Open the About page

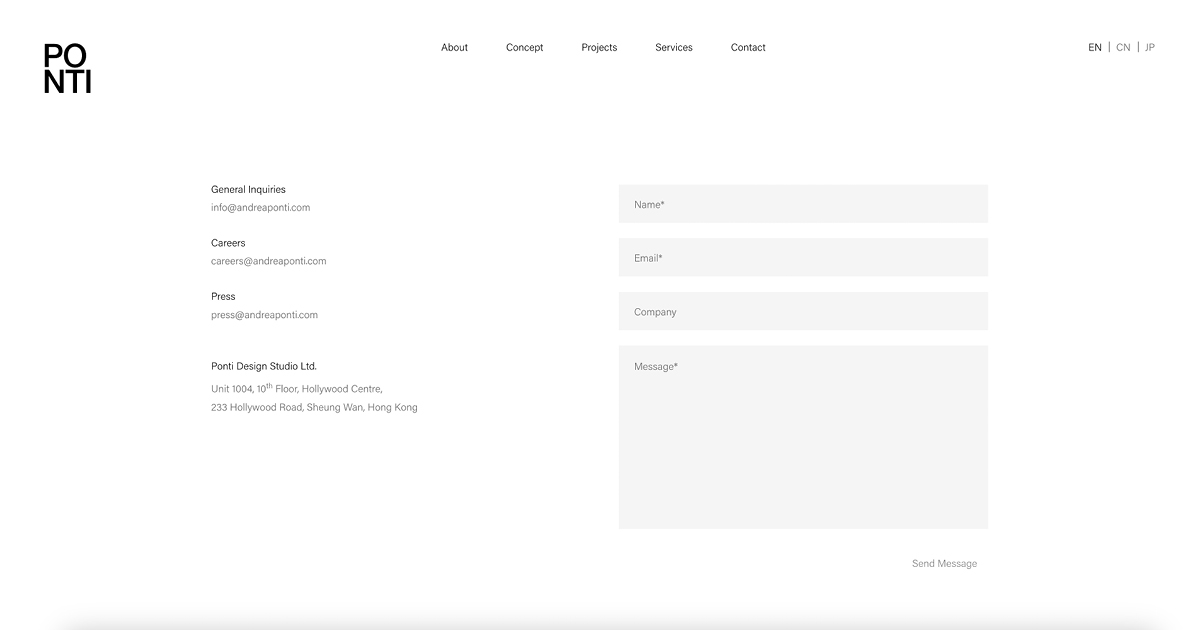pos(454,47)
